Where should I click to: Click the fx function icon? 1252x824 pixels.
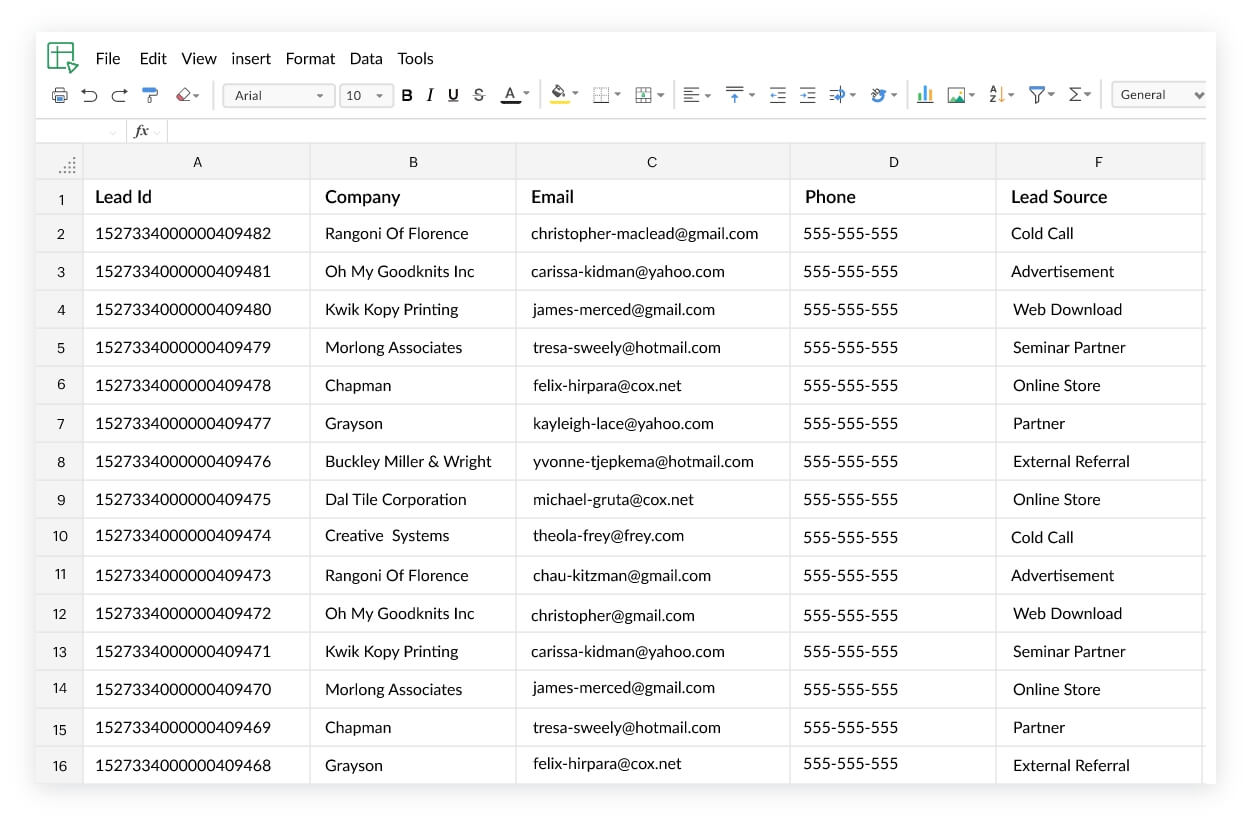(x=141, y=131)
